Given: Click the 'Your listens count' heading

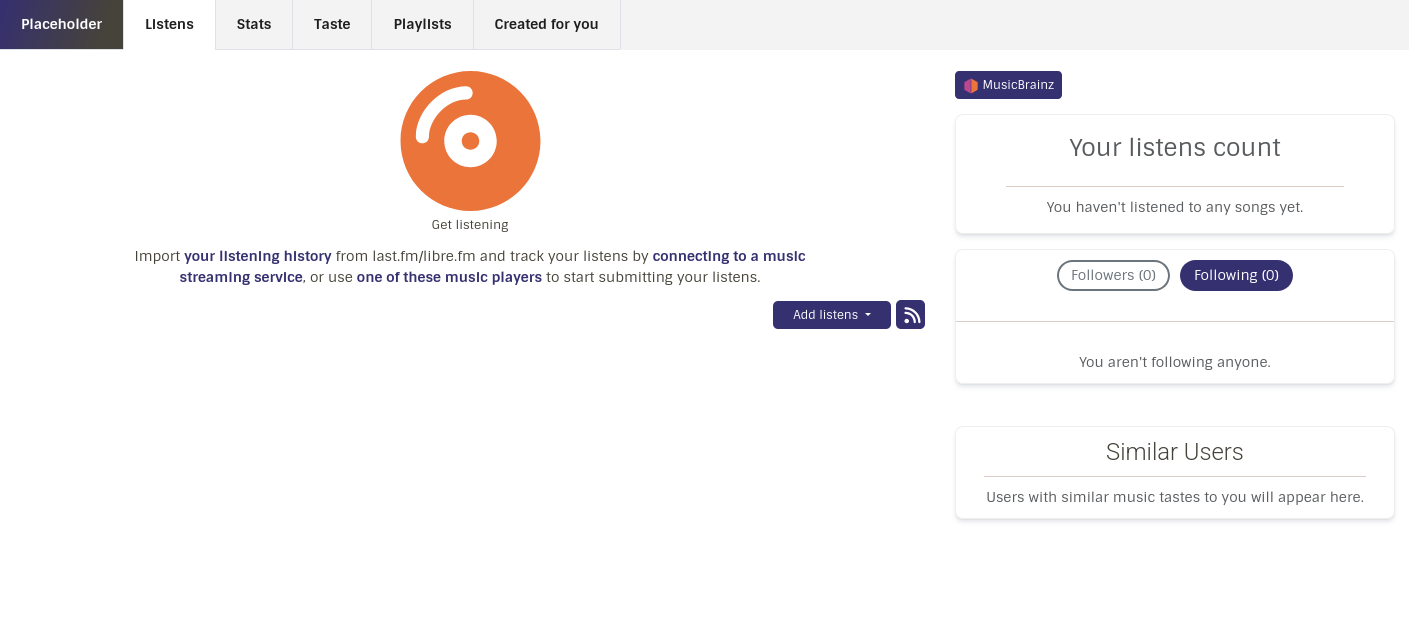Looking at the screenshot, I should click(x=1175, y=147).
